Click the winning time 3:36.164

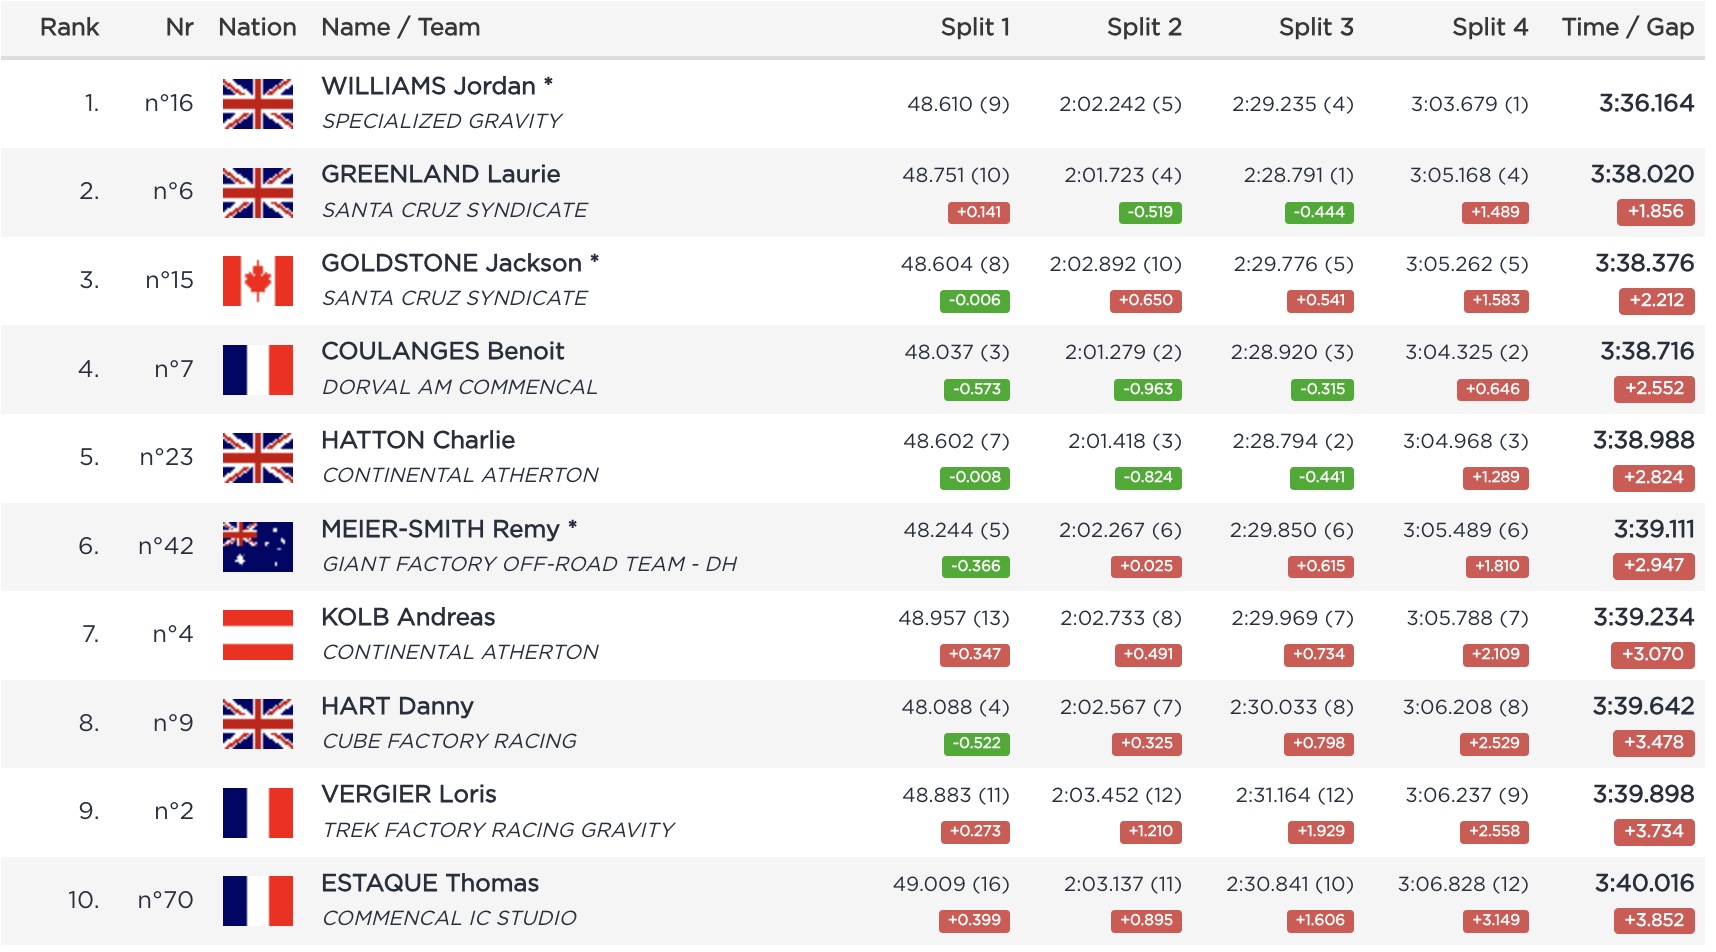[1646, 103]
